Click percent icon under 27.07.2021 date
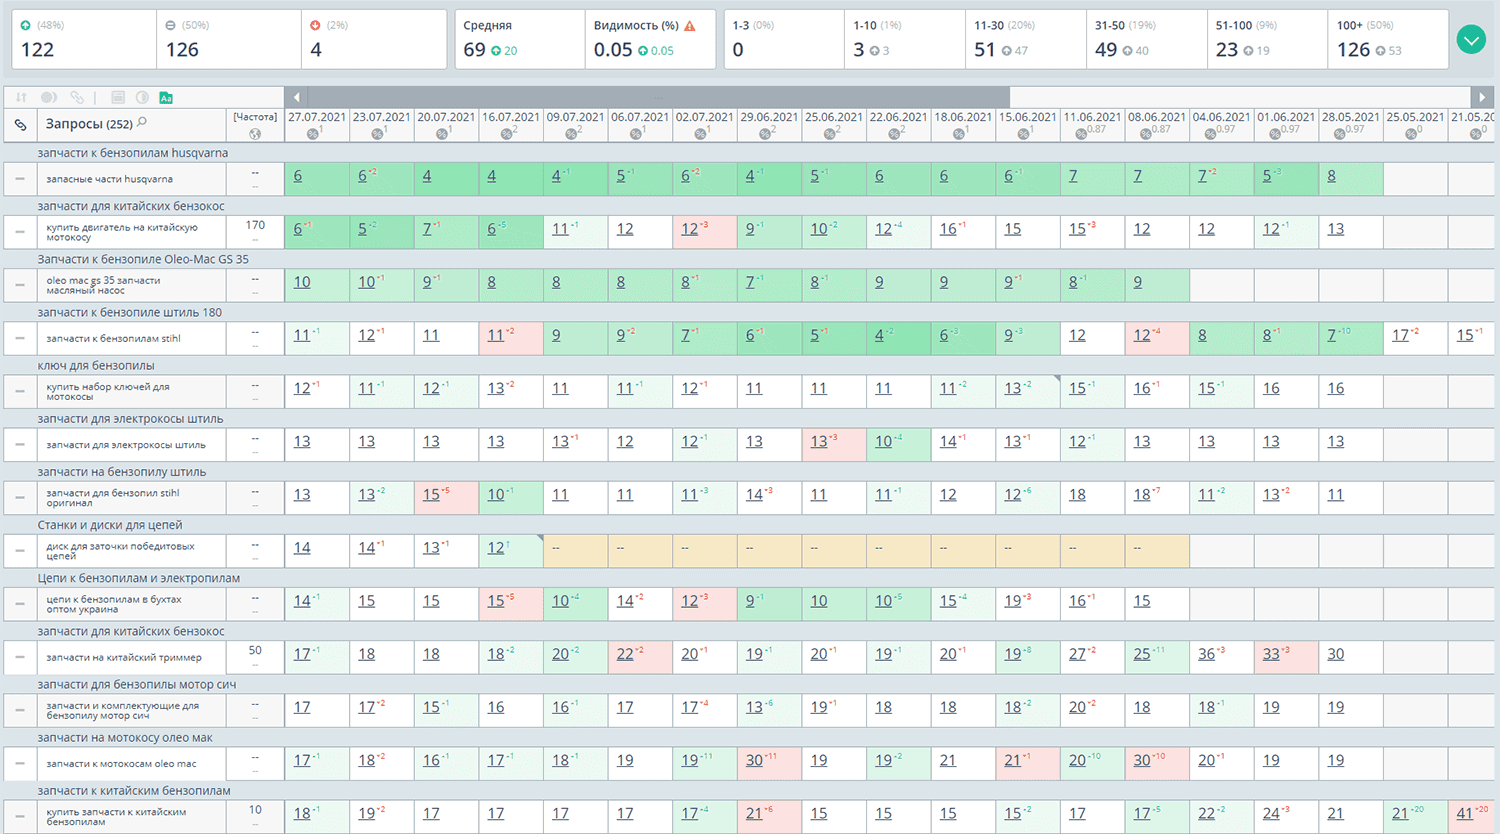The image size is (1500, 834). point(313,133)
